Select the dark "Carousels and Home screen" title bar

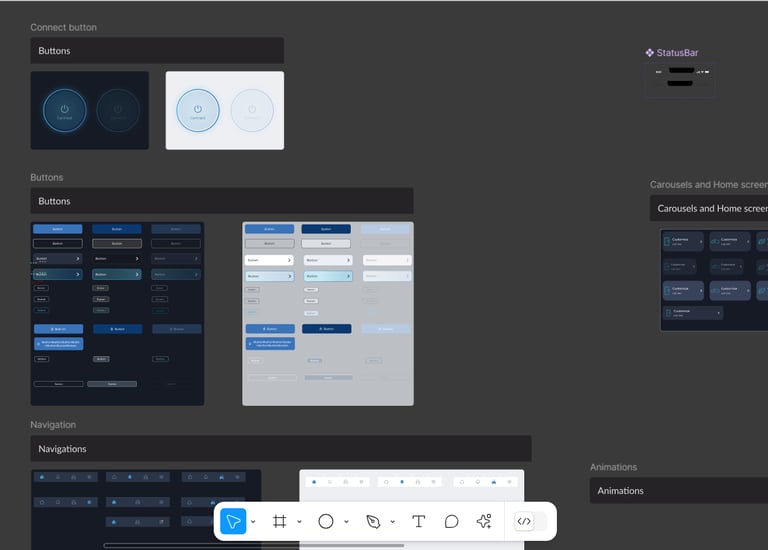click(x=709, y=208)
